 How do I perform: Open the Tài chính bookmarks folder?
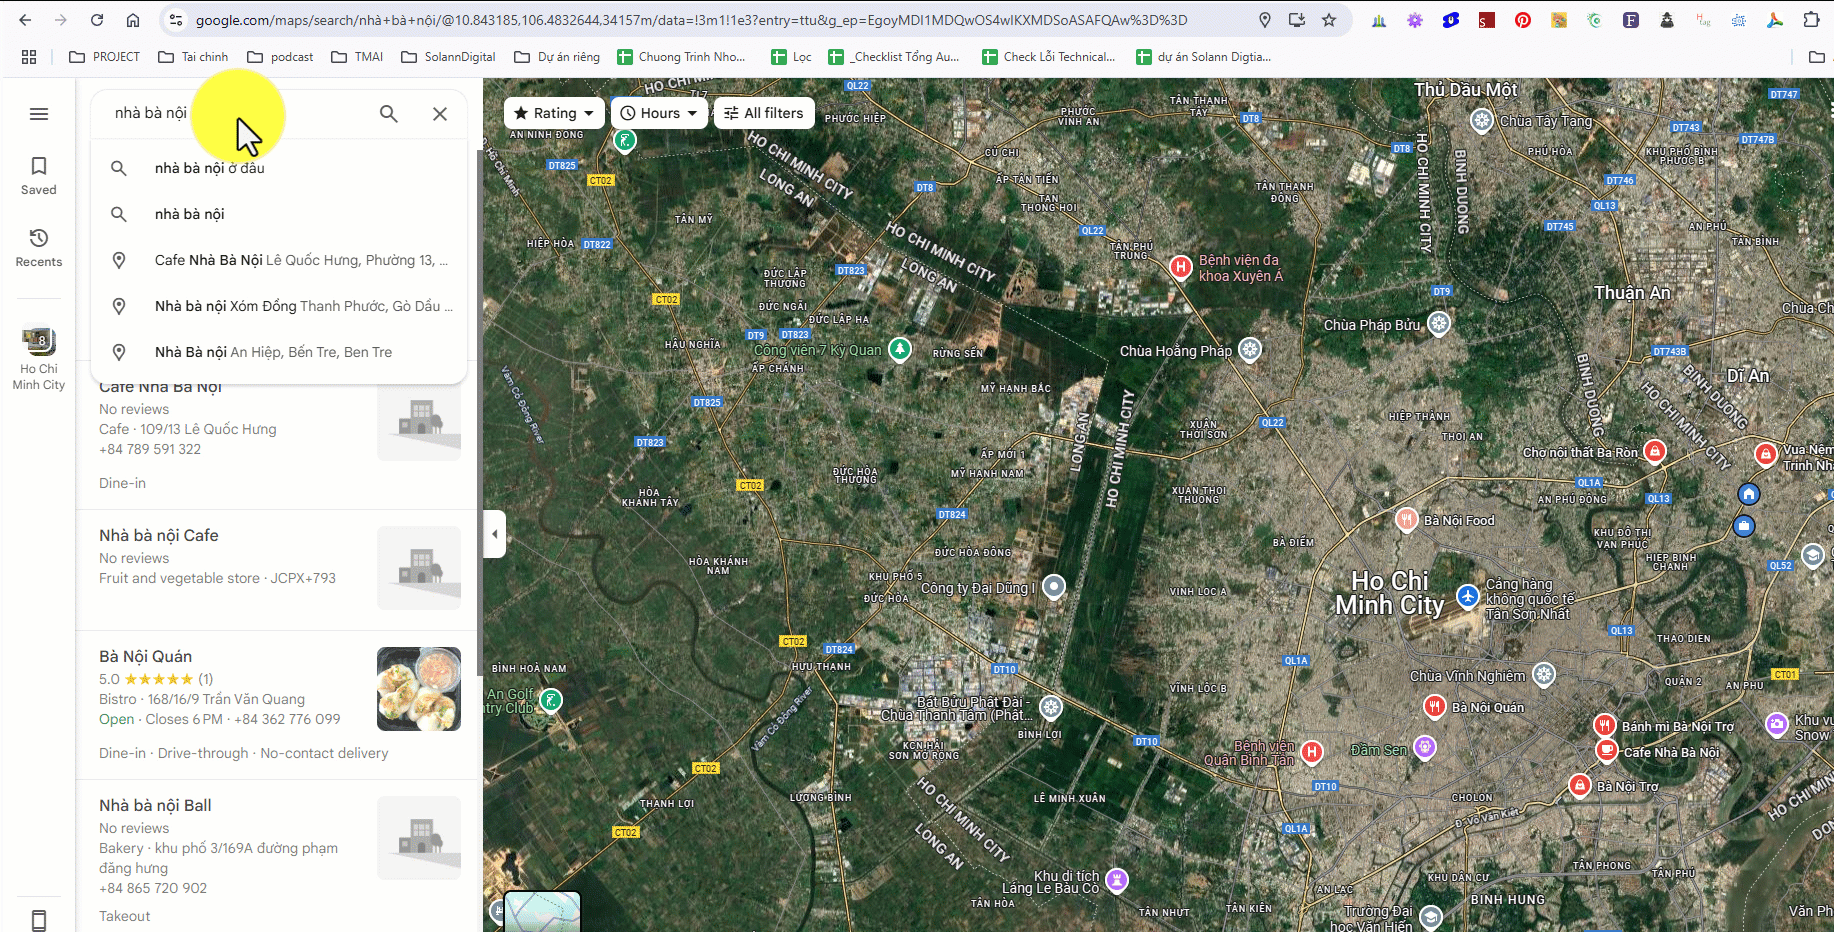coord(193,57)
